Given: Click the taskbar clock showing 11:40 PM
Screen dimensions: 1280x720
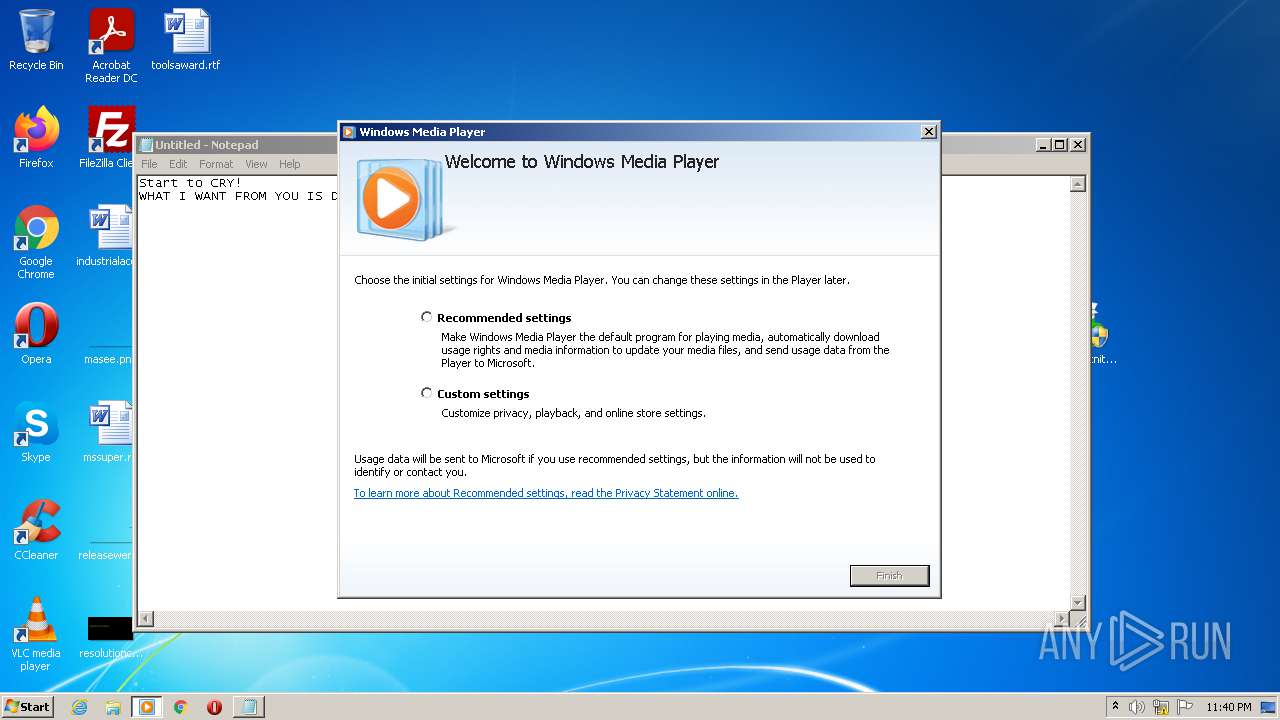Looking at the screenshot, I should [x=1228, y=707].
